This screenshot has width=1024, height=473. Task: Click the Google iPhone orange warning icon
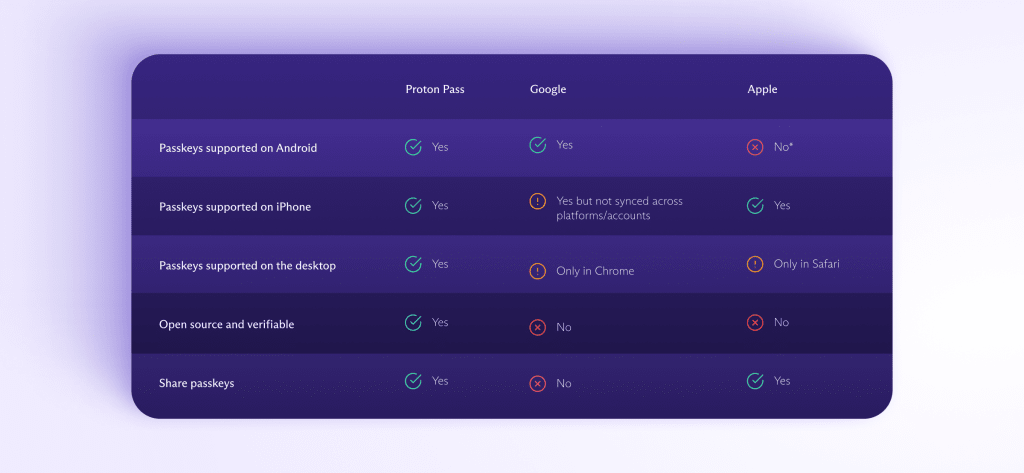(x=538, y=202)
